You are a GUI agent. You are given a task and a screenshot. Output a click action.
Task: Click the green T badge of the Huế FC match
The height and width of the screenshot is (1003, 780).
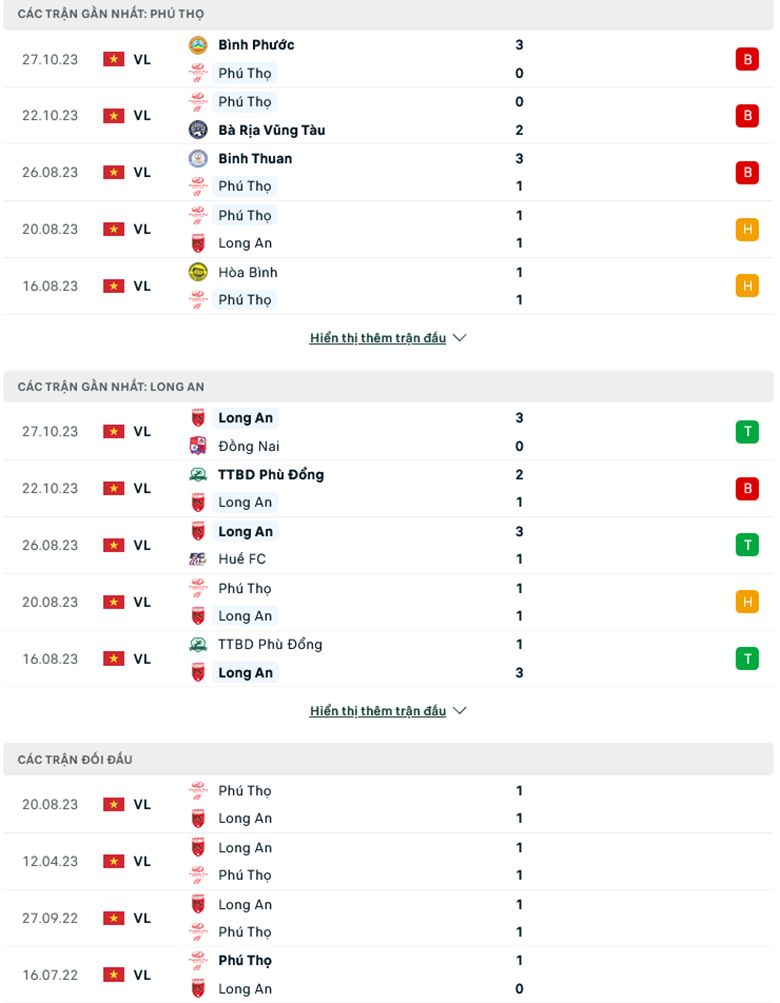click(747, 545)
